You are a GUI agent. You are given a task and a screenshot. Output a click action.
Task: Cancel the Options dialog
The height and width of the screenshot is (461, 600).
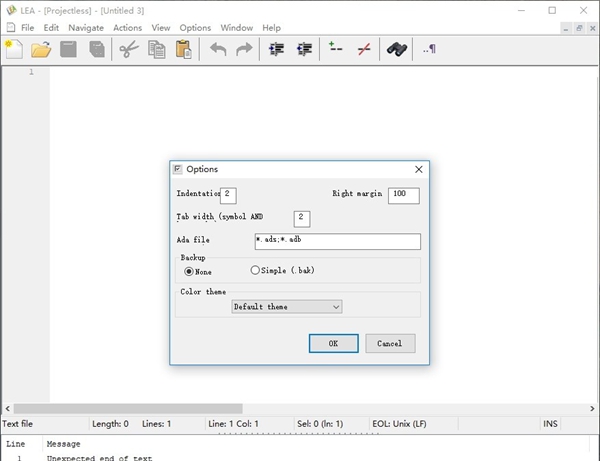pyautogui.click(x=390, y=344)
